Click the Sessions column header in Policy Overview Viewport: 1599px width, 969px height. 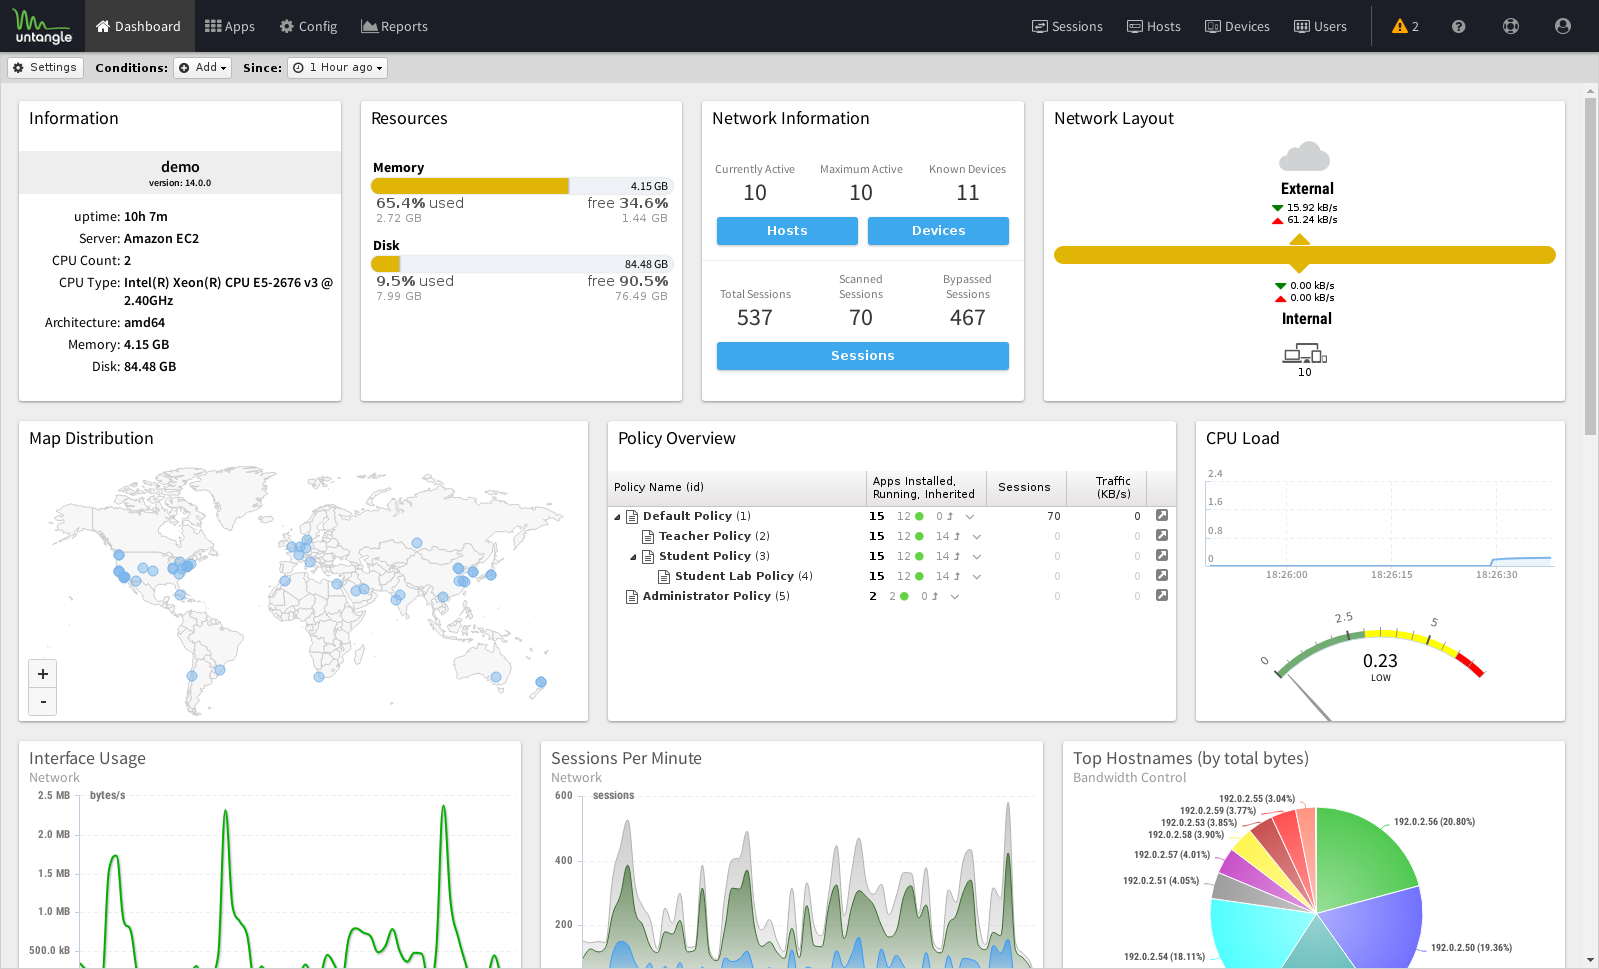[1026, 488]
